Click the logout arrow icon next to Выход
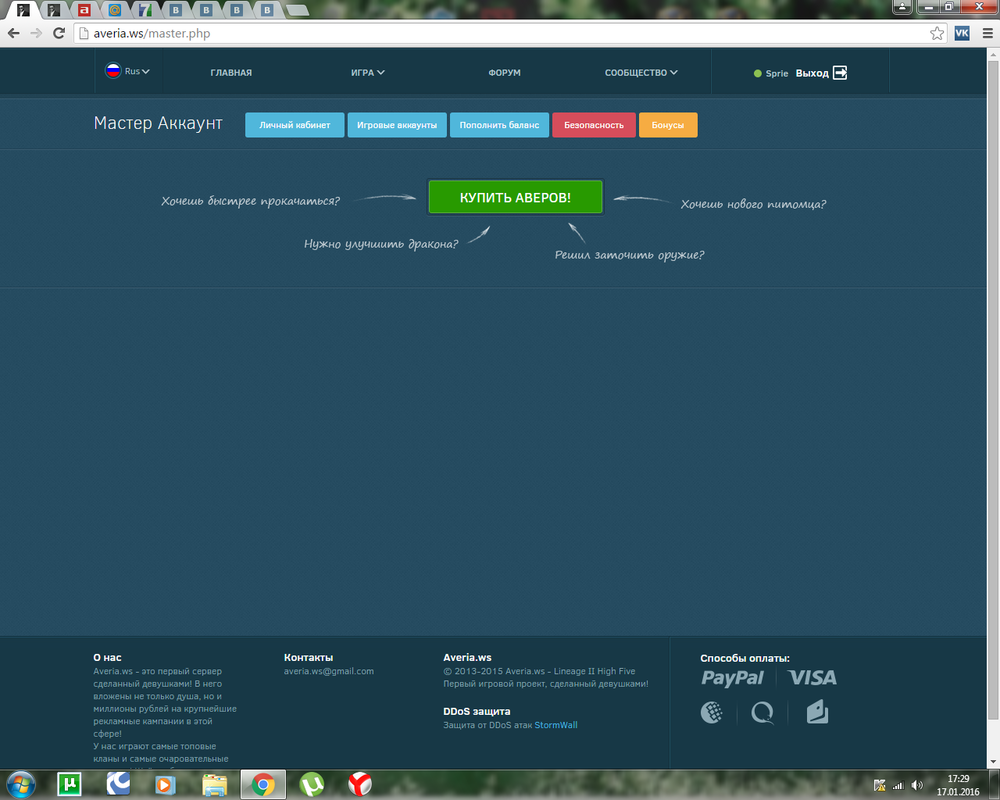 coord(840,73)
